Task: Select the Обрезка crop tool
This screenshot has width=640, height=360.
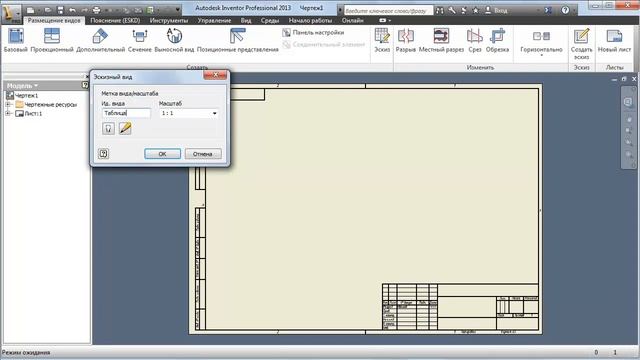Action: click(497, 40)
